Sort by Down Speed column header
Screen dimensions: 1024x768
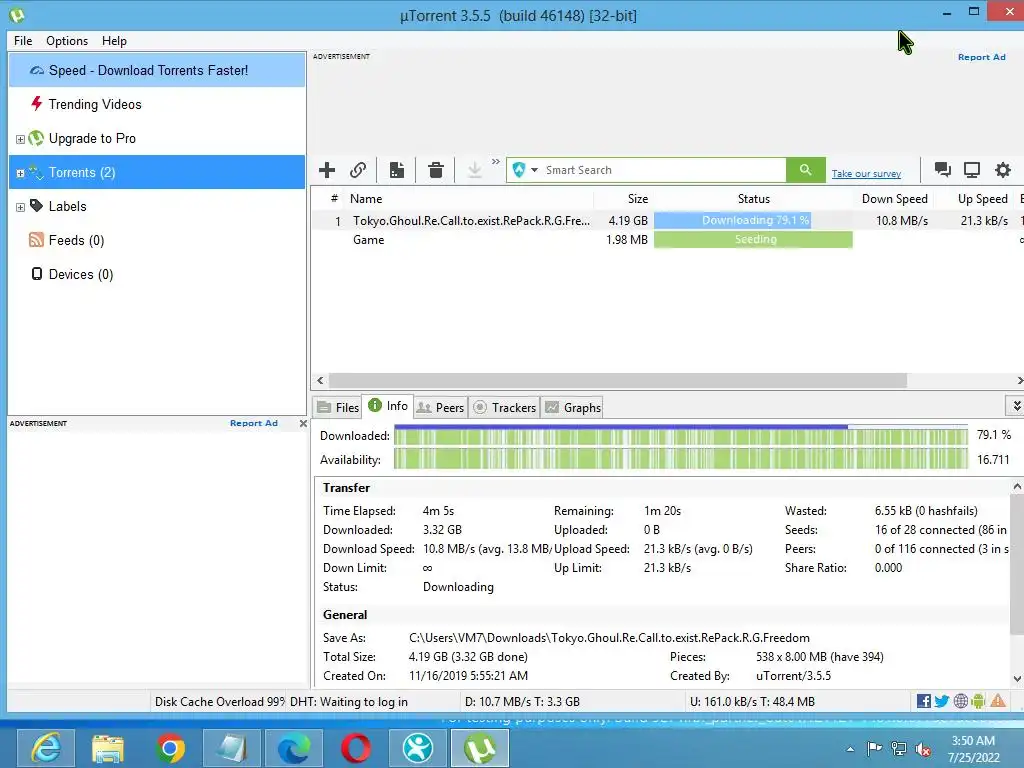(894, 199)
